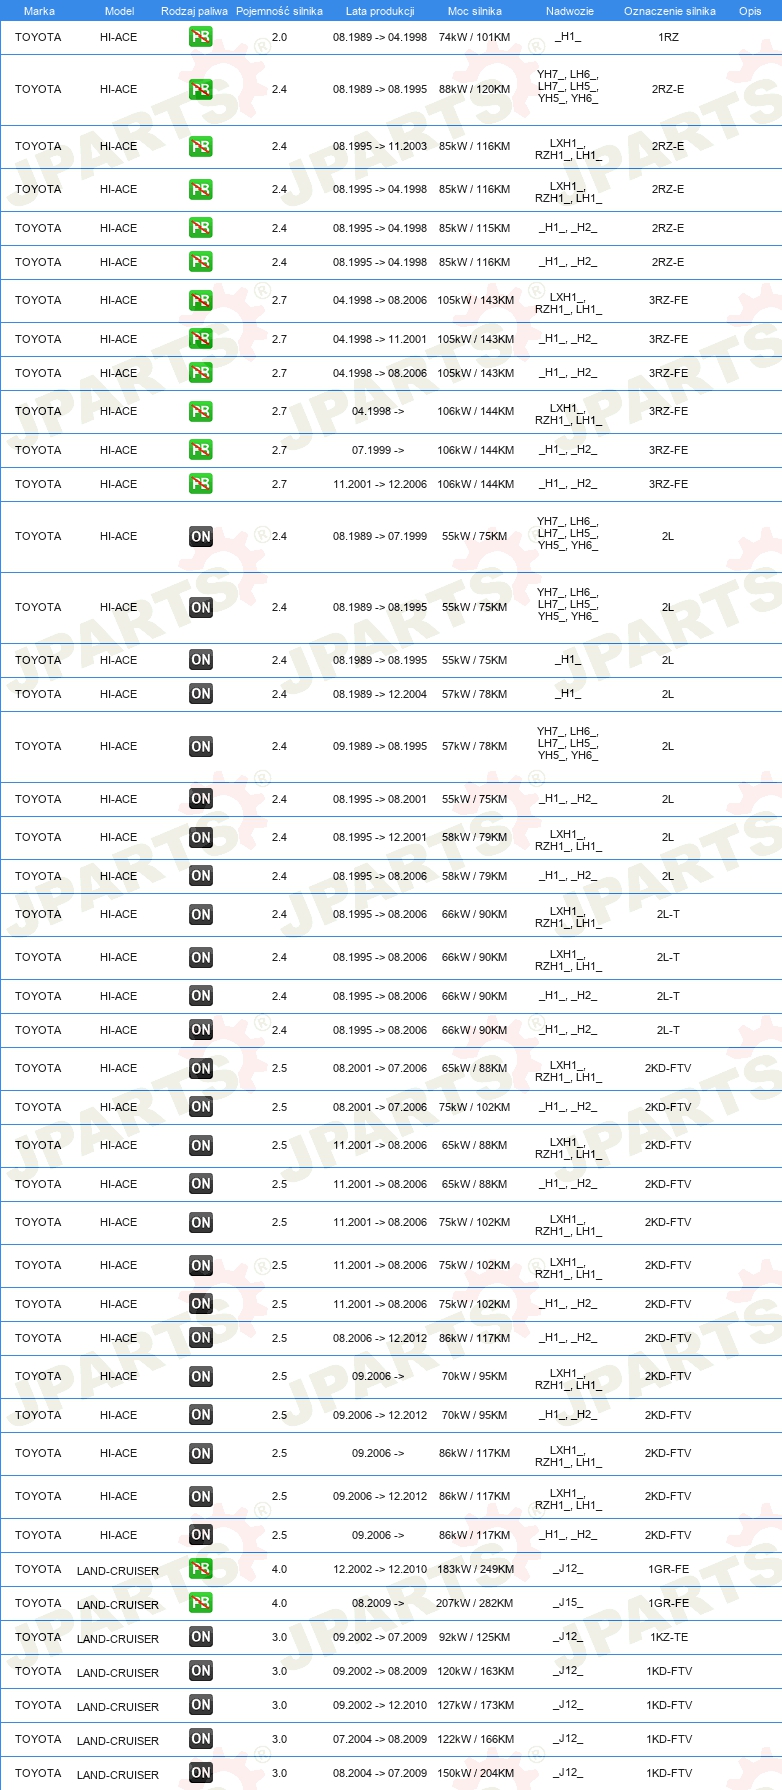Select the 1RZ engine code cell

pos(668,37)
